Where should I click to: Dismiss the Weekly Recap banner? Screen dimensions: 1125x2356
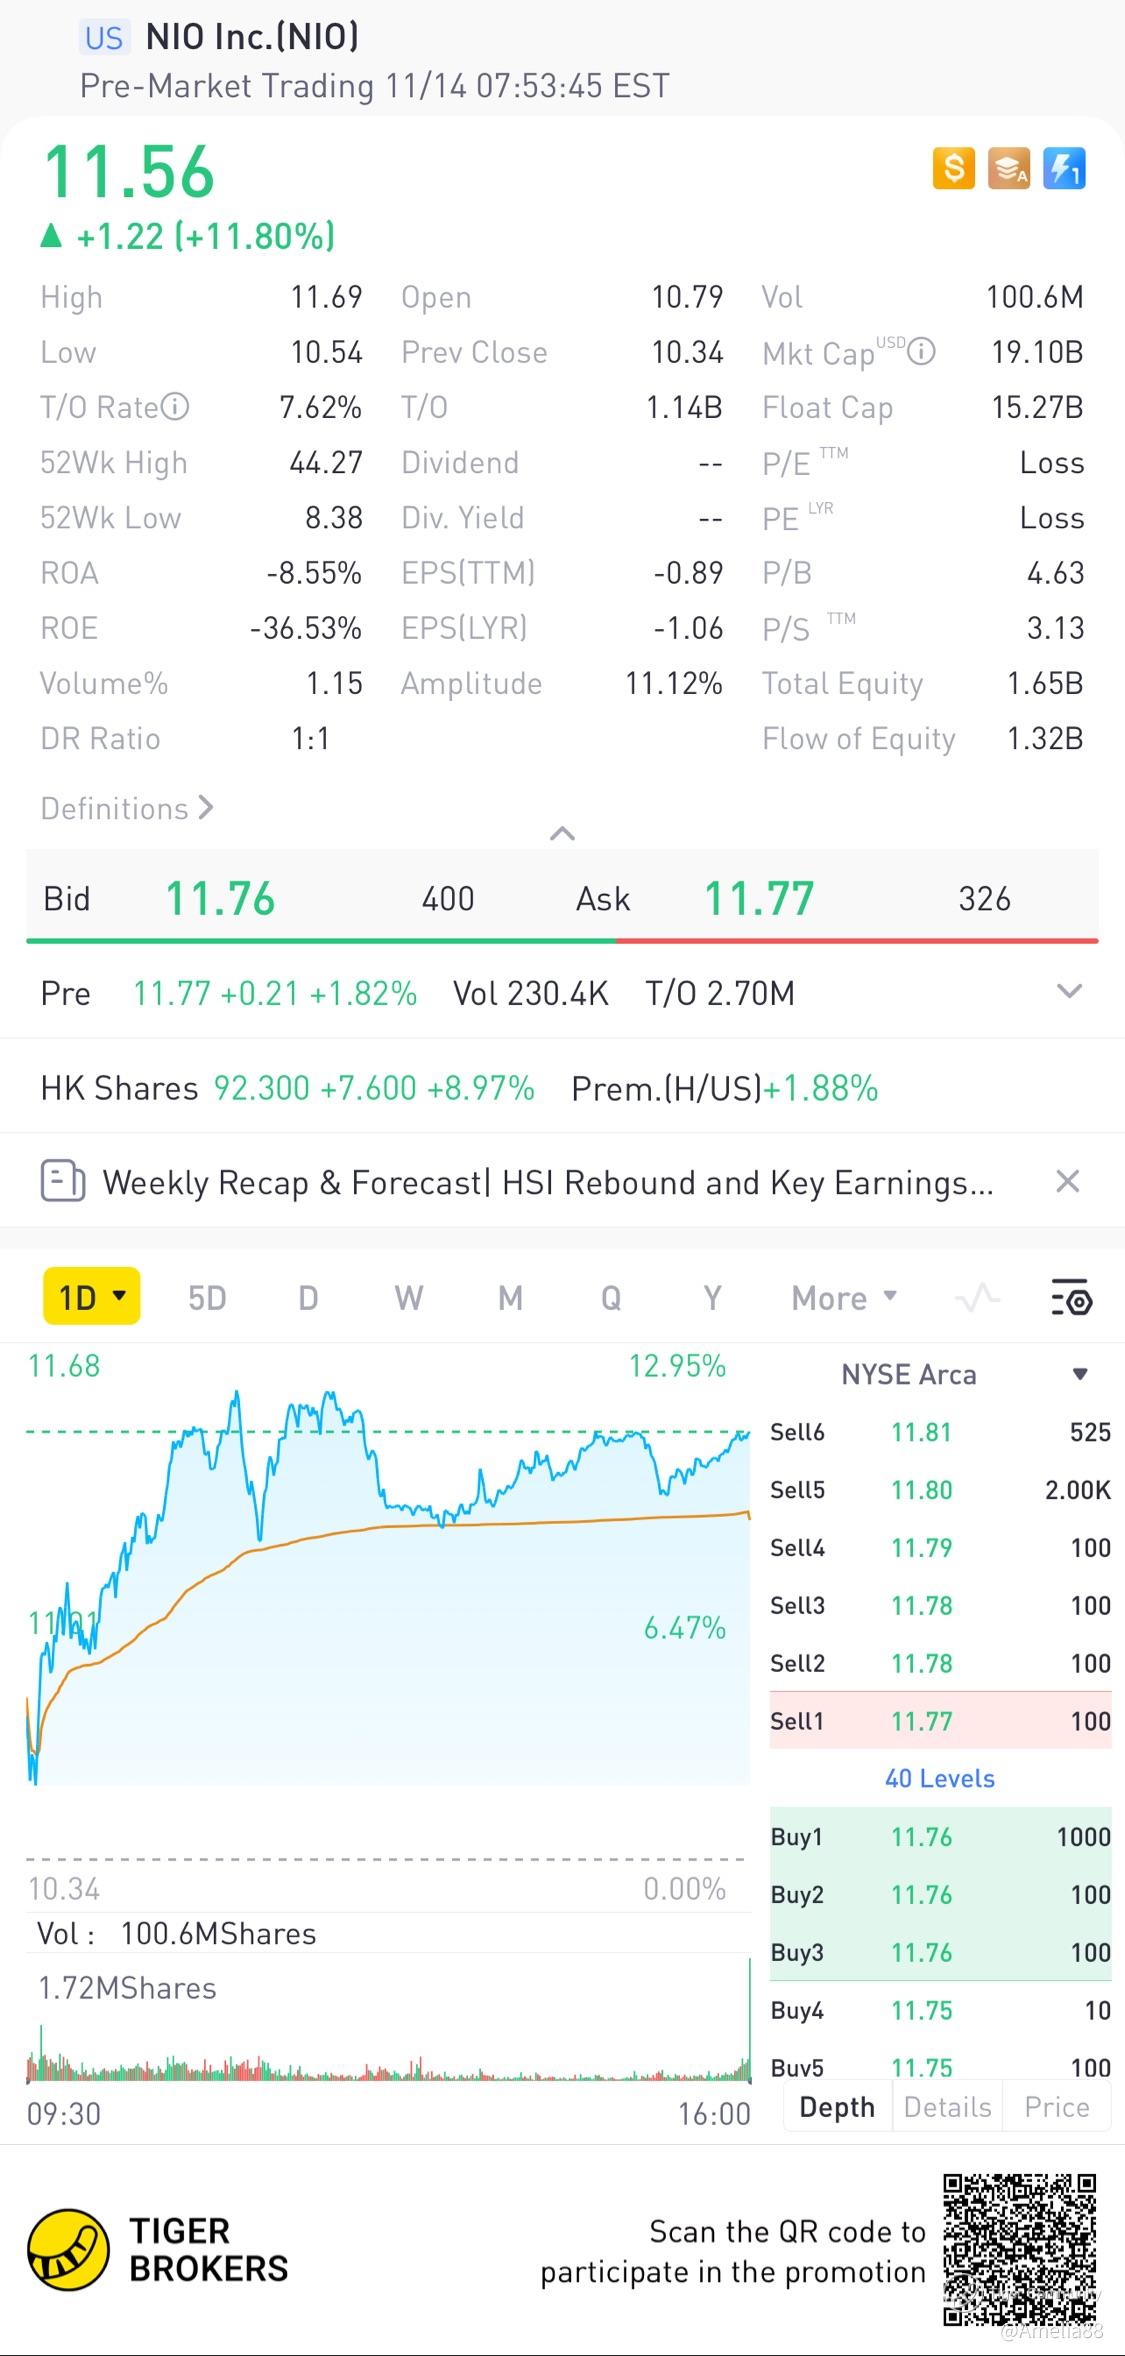click(x=1068, y=1181)
